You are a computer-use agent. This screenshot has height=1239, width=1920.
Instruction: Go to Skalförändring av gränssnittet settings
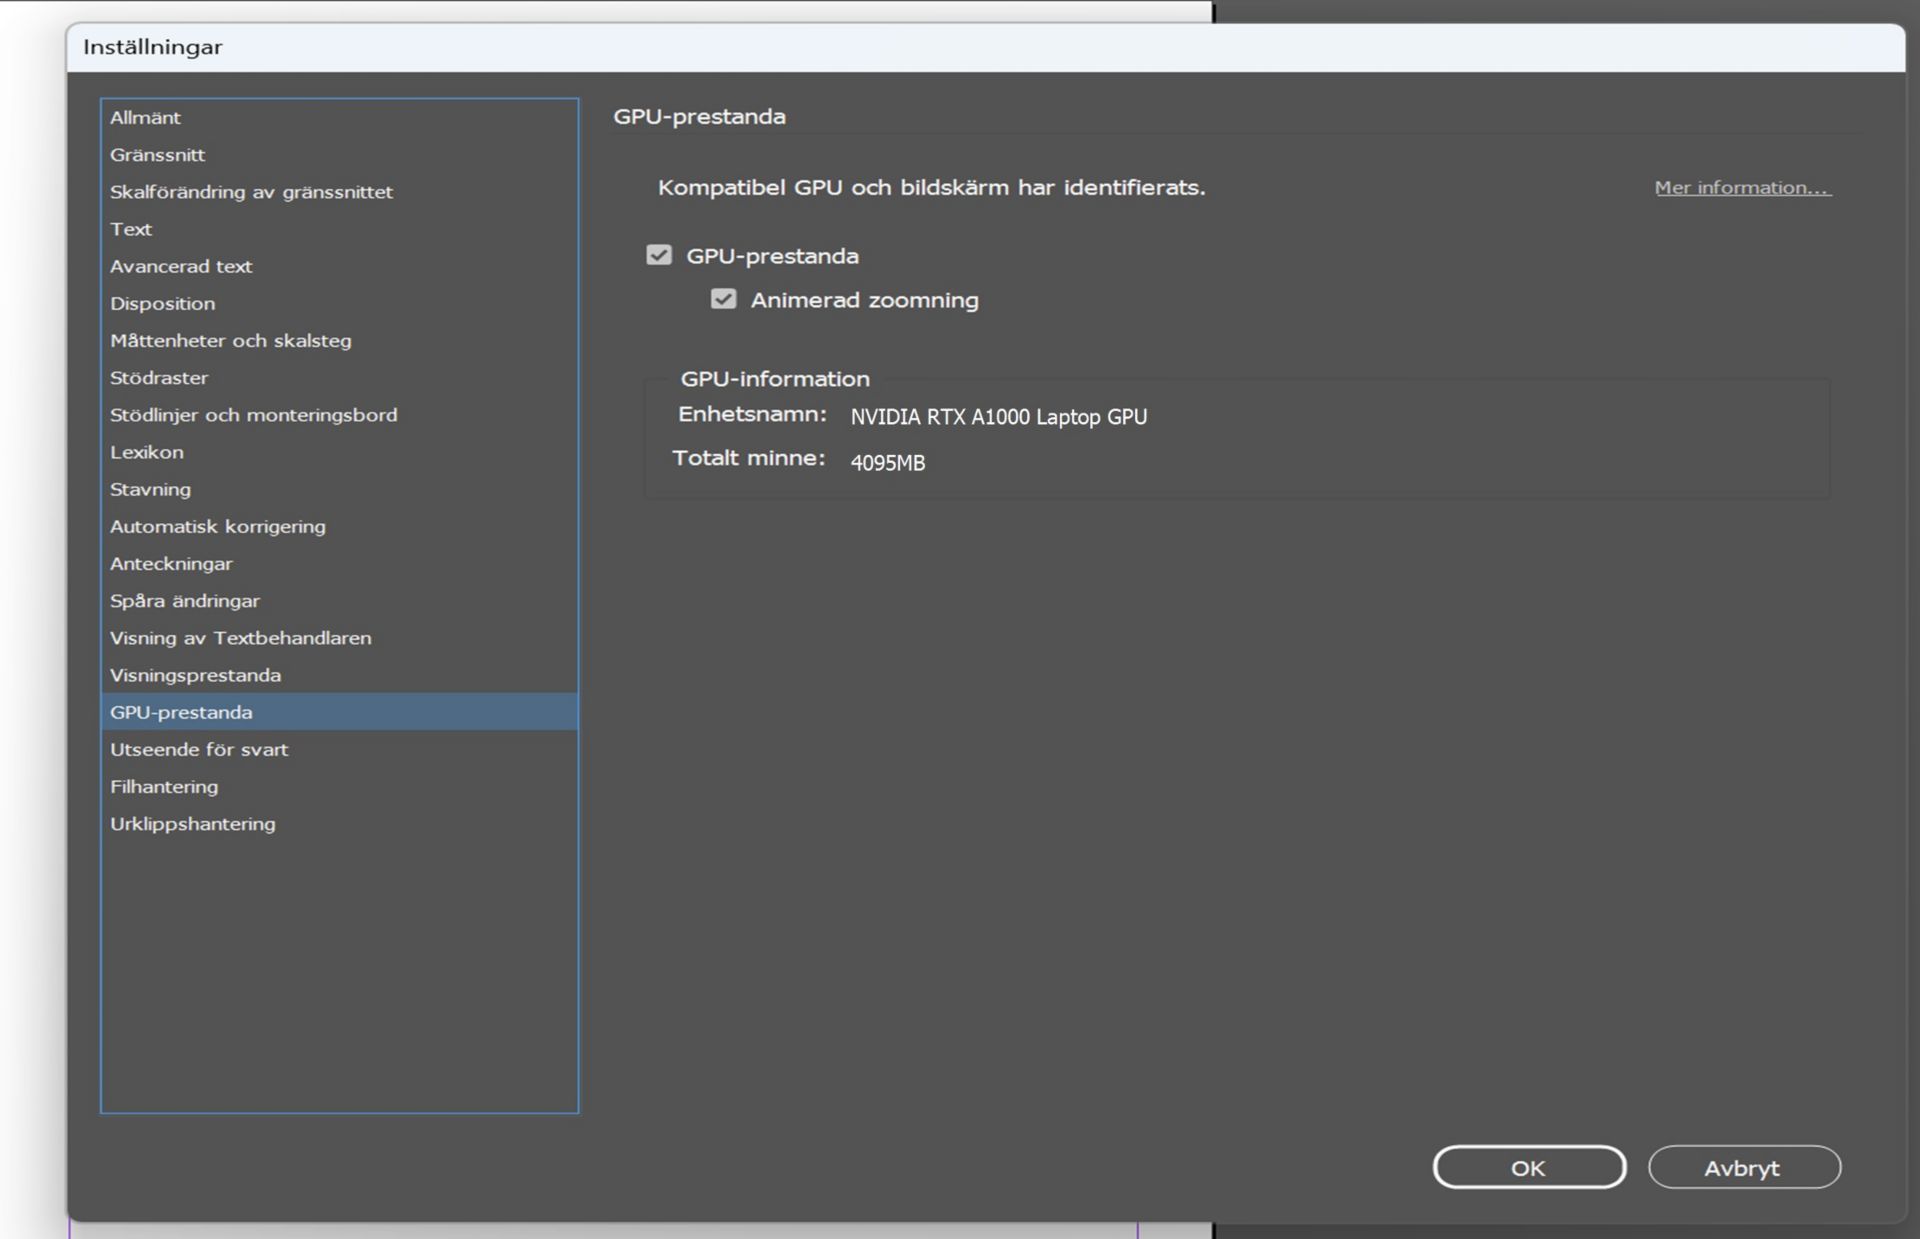251,192
